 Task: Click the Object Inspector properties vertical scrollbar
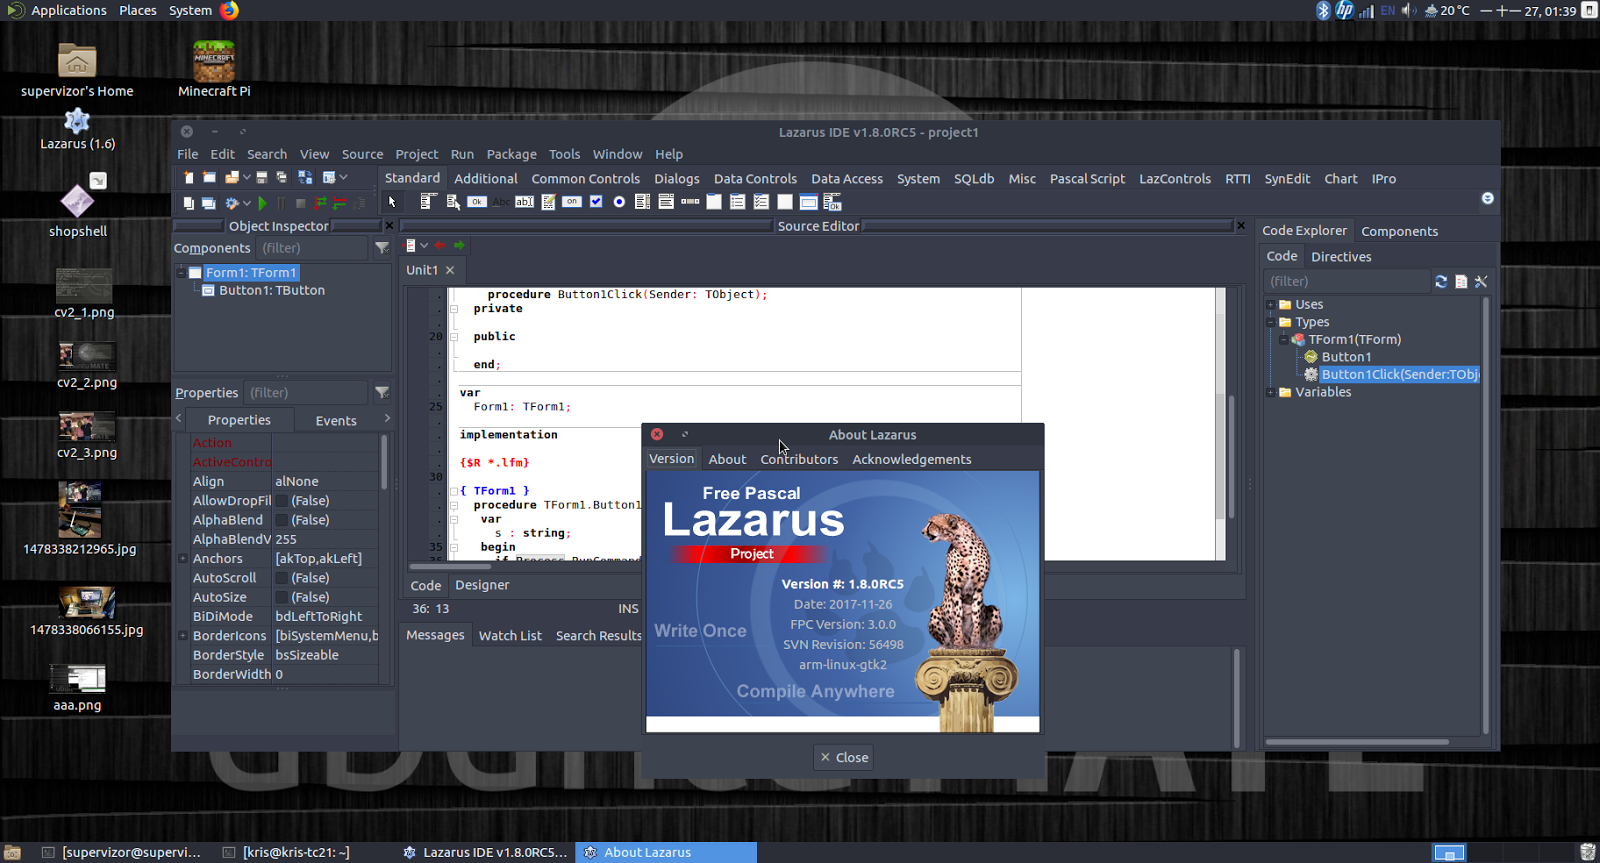(384, 462)
